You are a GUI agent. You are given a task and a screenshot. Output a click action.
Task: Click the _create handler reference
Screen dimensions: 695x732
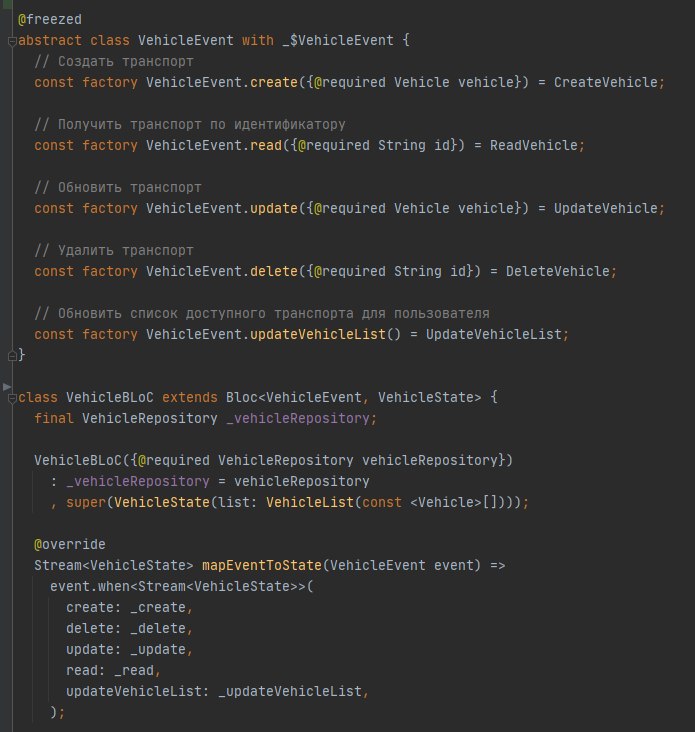[158, 608]
